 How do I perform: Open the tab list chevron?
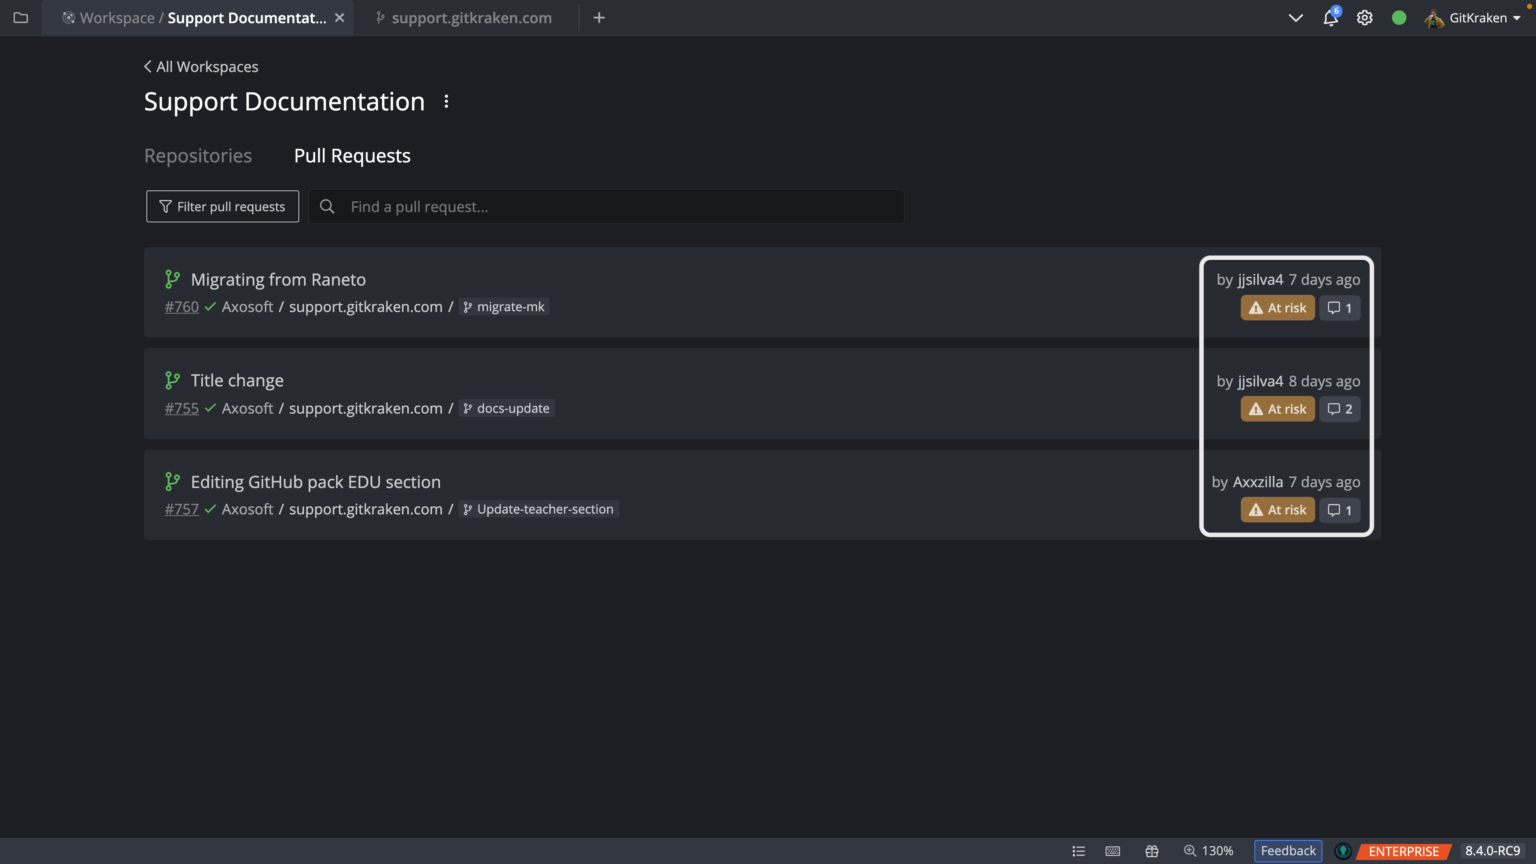tap(1295, 17)
